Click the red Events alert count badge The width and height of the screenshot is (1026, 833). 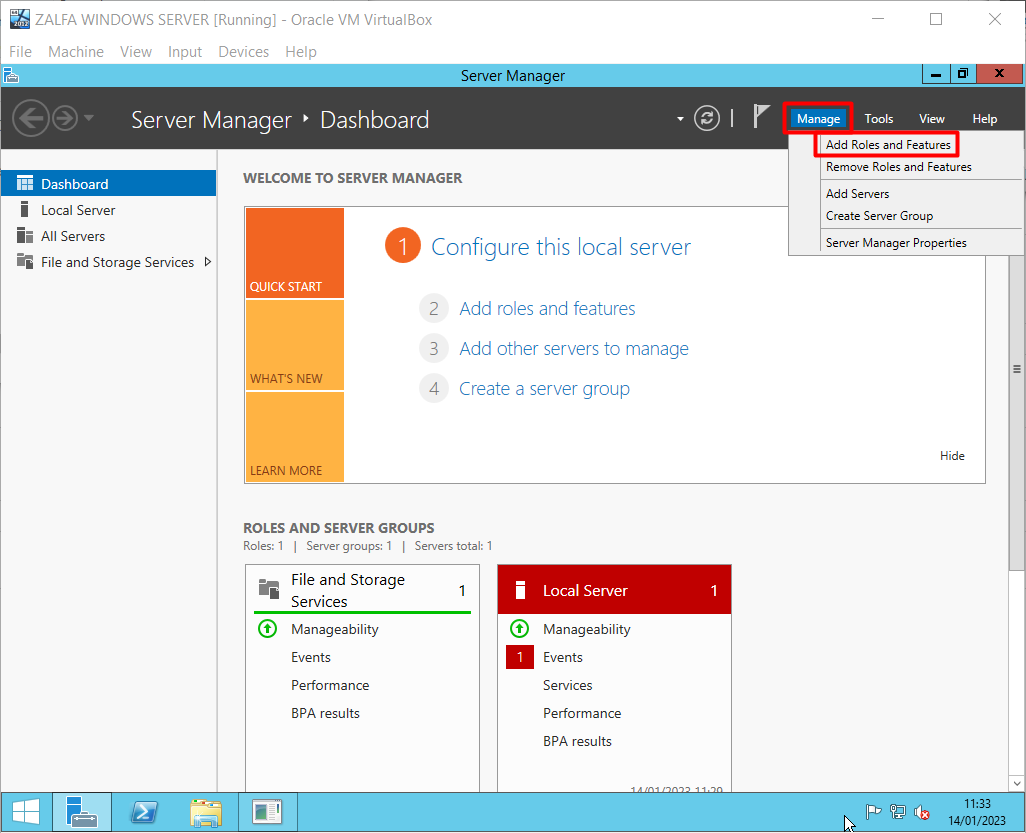(x=520, y=657)
